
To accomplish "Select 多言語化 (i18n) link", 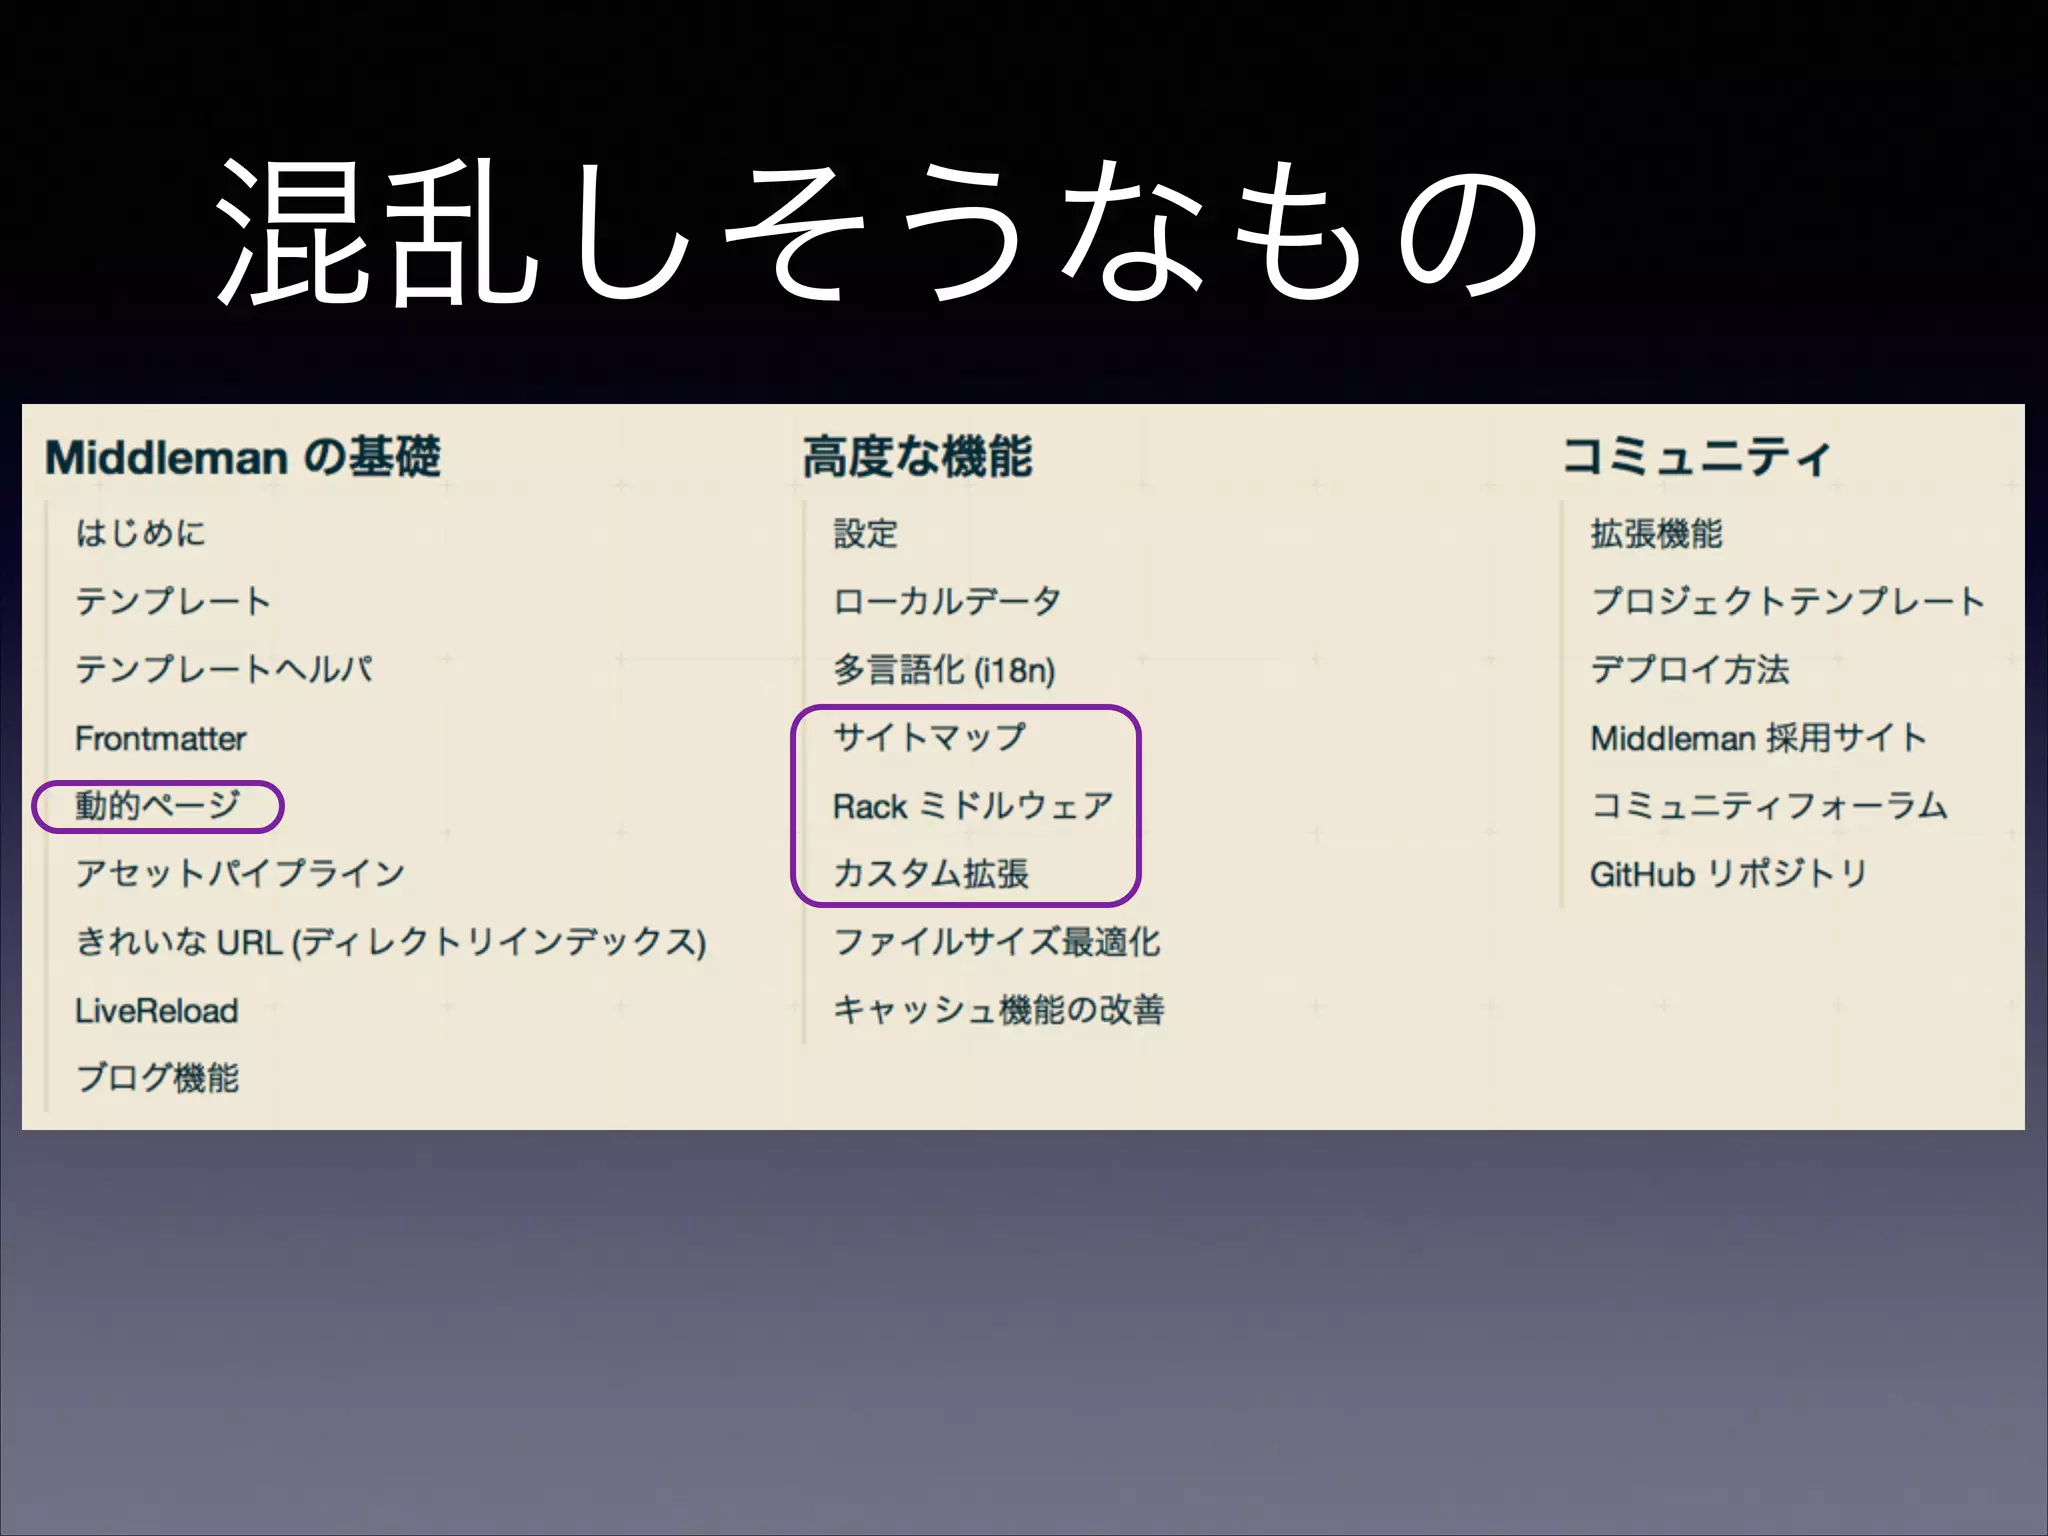I will [x=944, y=669].
